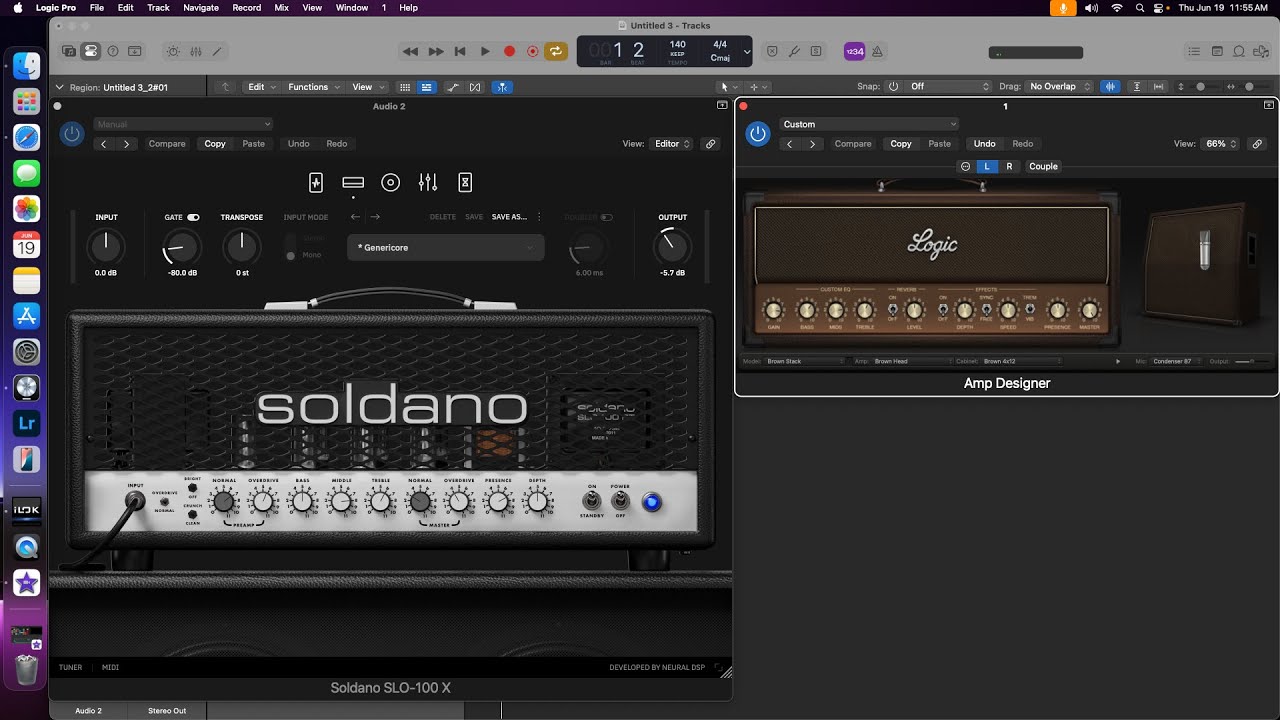Toggle Cycle mode in the transport
1280x720 pixels.
556,51
